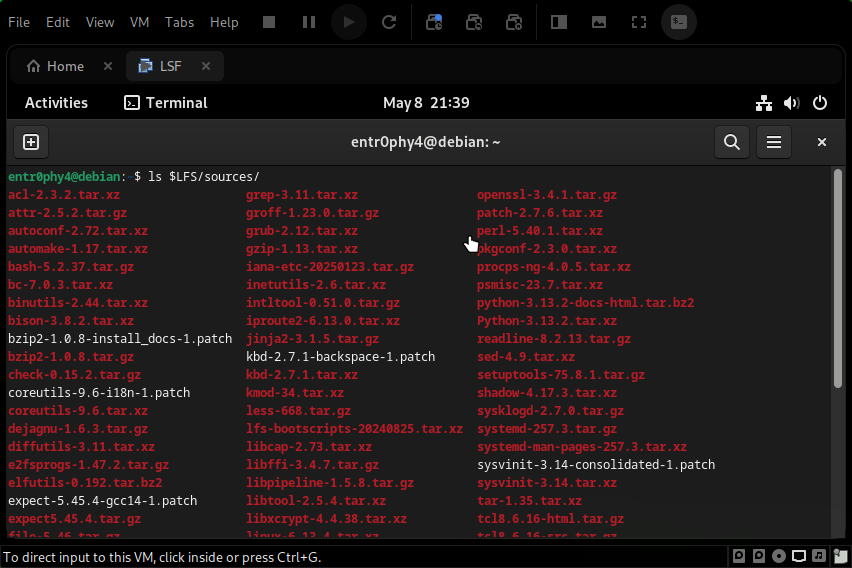Enter full screen mode
The image size is (852, 568).
pyautogui.click(x=639, y=22)
